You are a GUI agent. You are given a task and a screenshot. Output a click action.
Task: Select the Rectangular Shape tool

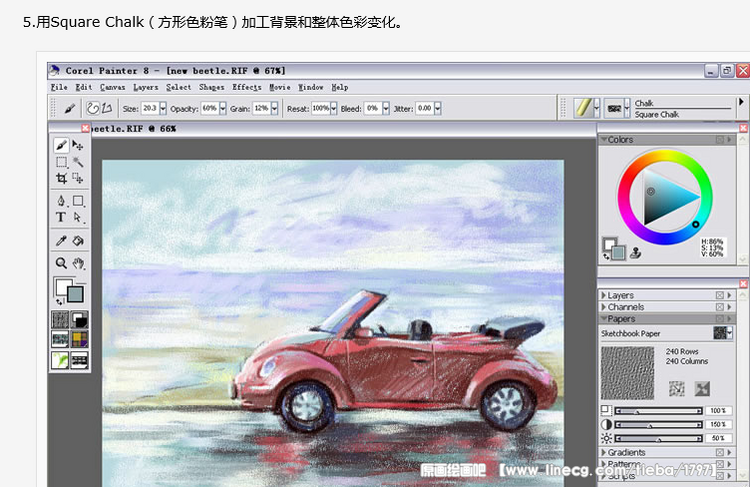[x=78, y=200]
